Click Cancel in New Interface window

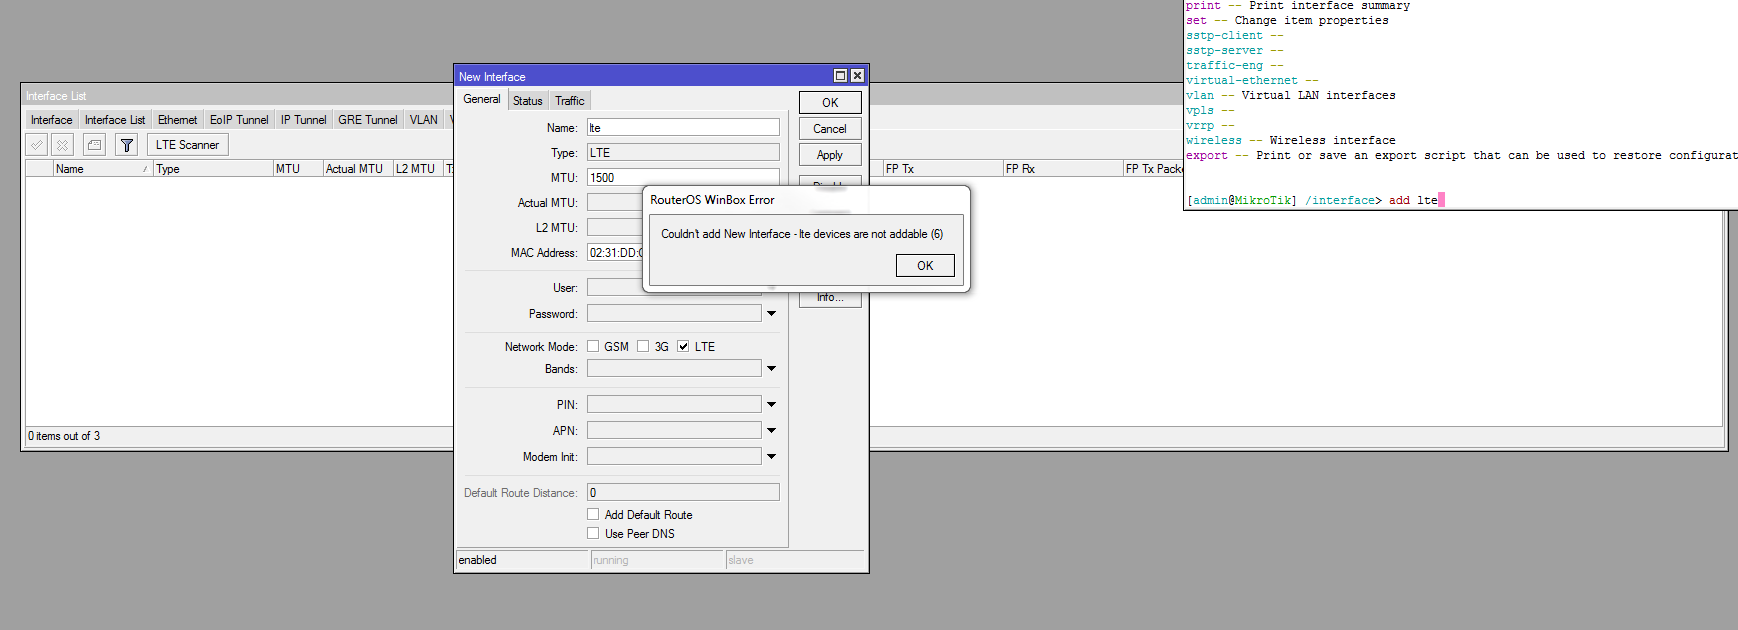[x=830, y=129]
